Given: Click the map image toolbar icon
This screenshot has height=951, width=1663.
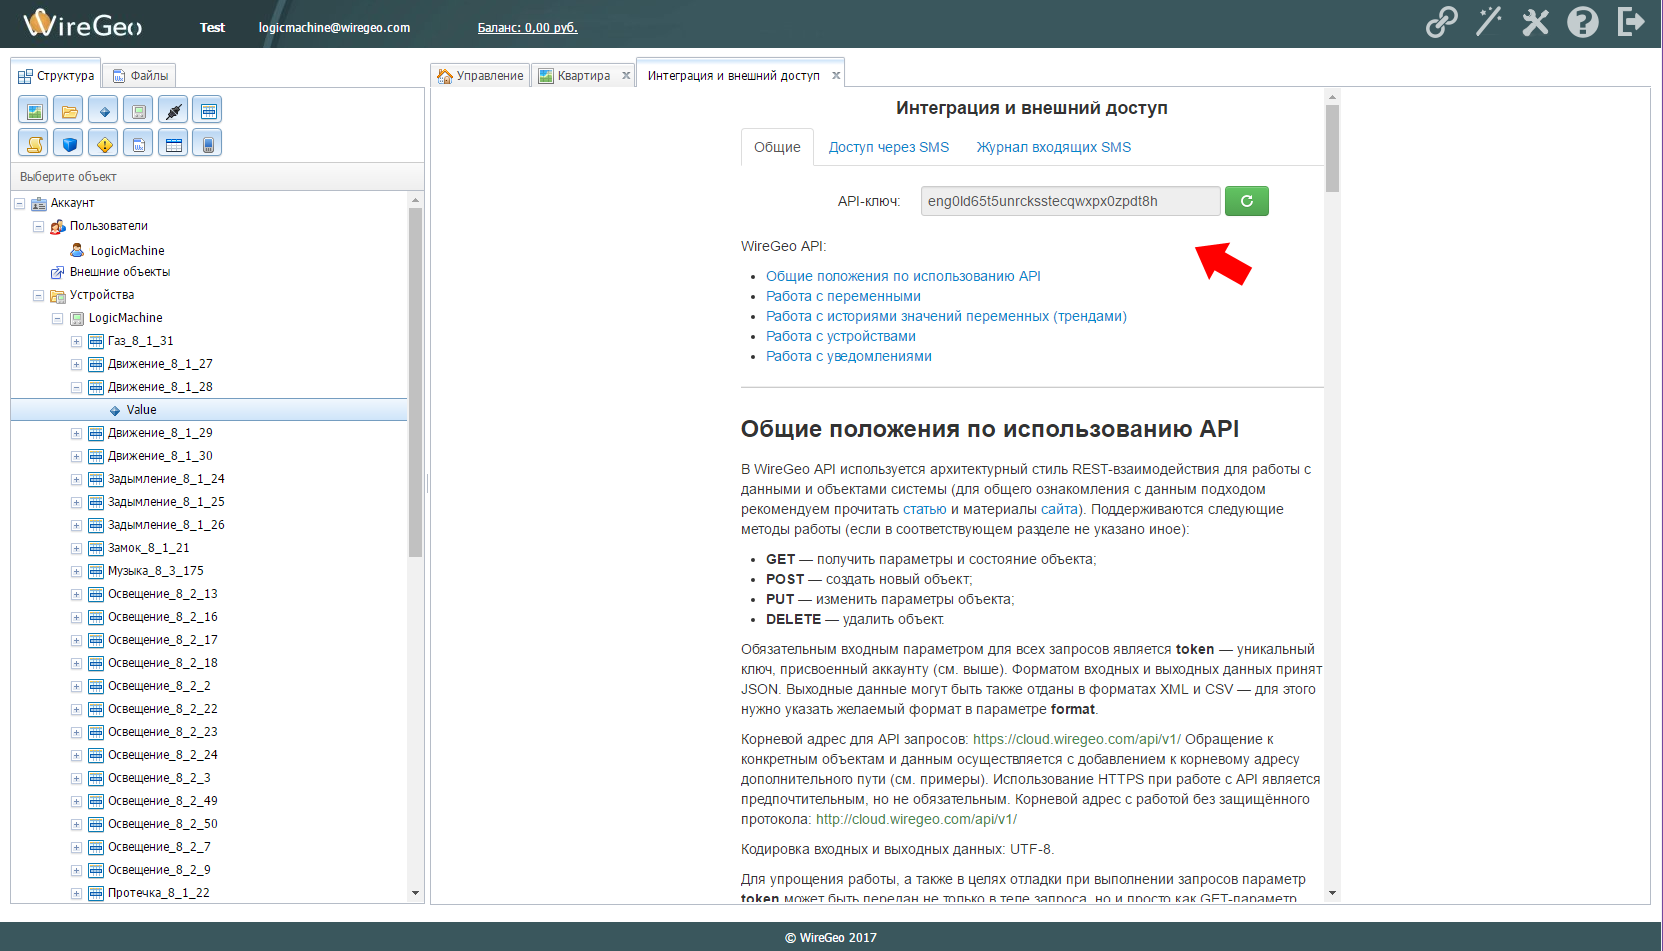Looking at the screenshot, I should [34, 110].
